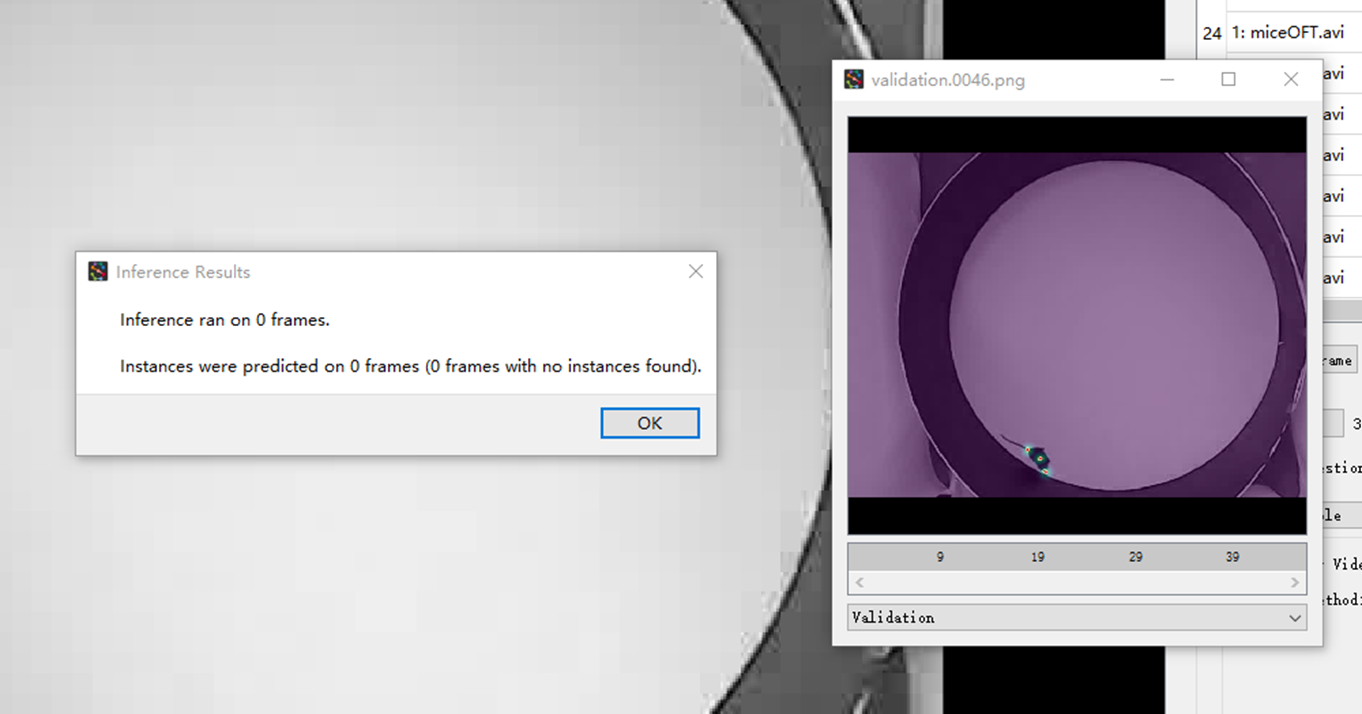Open the Validation image set dropdown
The width and height of the screenshot is (1362, 714).
pos(1076,617)
